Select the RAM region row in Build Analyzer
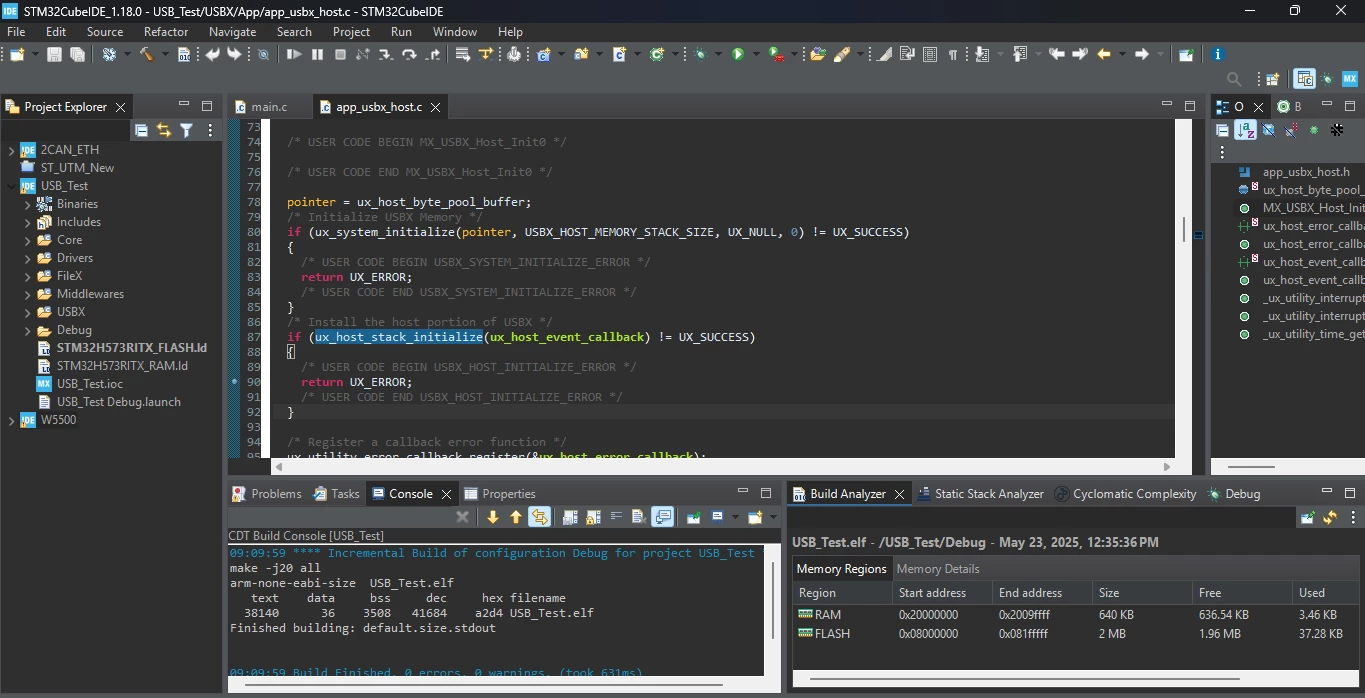Screen dimensions: 1365x698 pos(1075,614)
